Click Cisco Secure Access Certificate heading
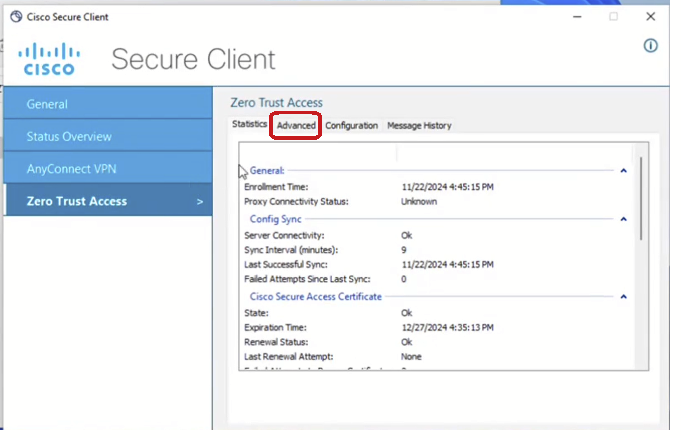 [315, 297]
